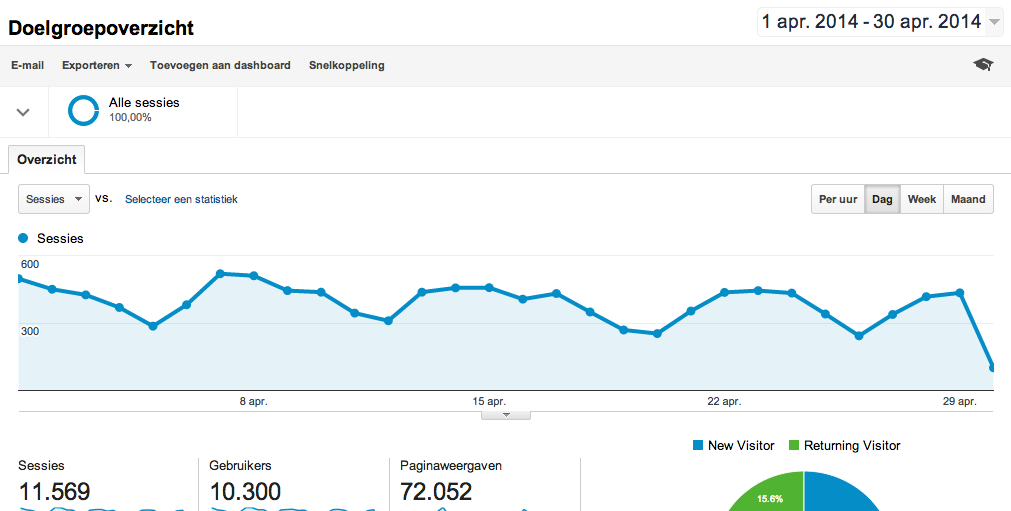1011x511 pixels.
Task: Click the blue New Visitor legend swatch
Action: click(697, 445)
